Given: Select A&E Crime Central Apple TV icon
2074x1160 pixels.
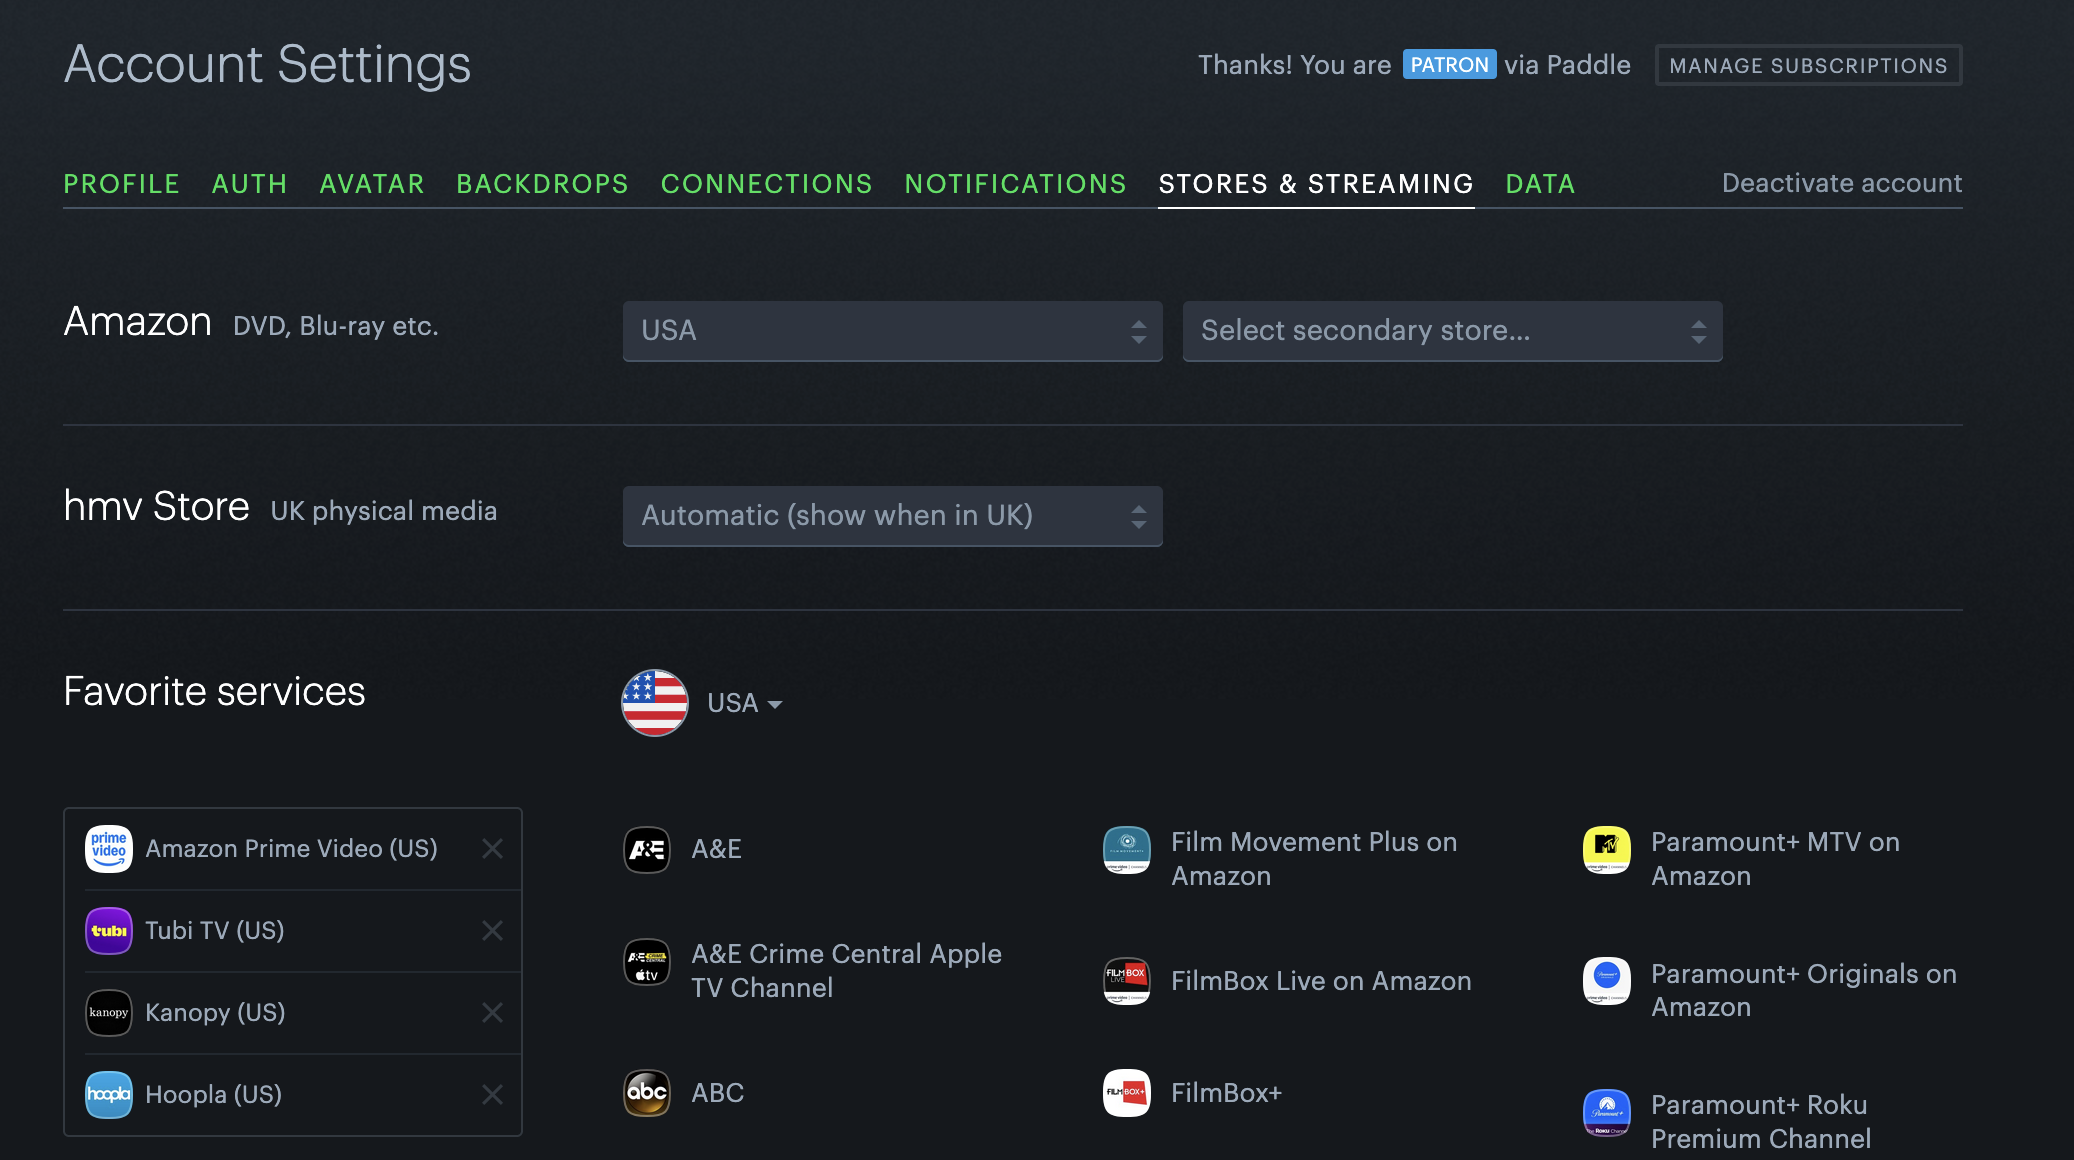Looking at the screenshot, I should (x=647, y=962).
